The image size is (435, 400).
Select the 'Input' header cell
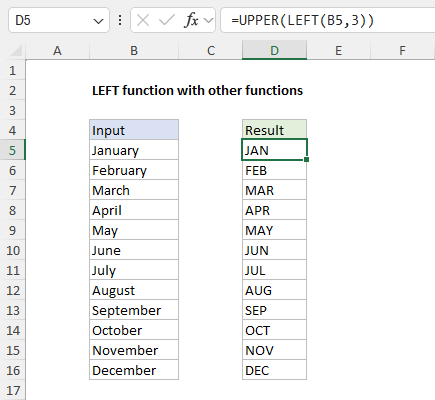[134, 130]
